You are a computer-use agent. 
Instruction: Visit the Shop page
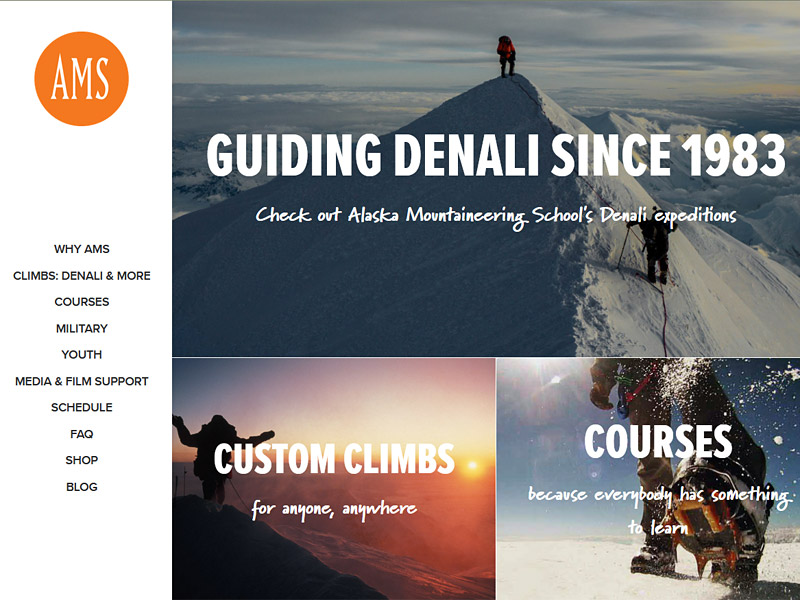(x=82, y=460)
